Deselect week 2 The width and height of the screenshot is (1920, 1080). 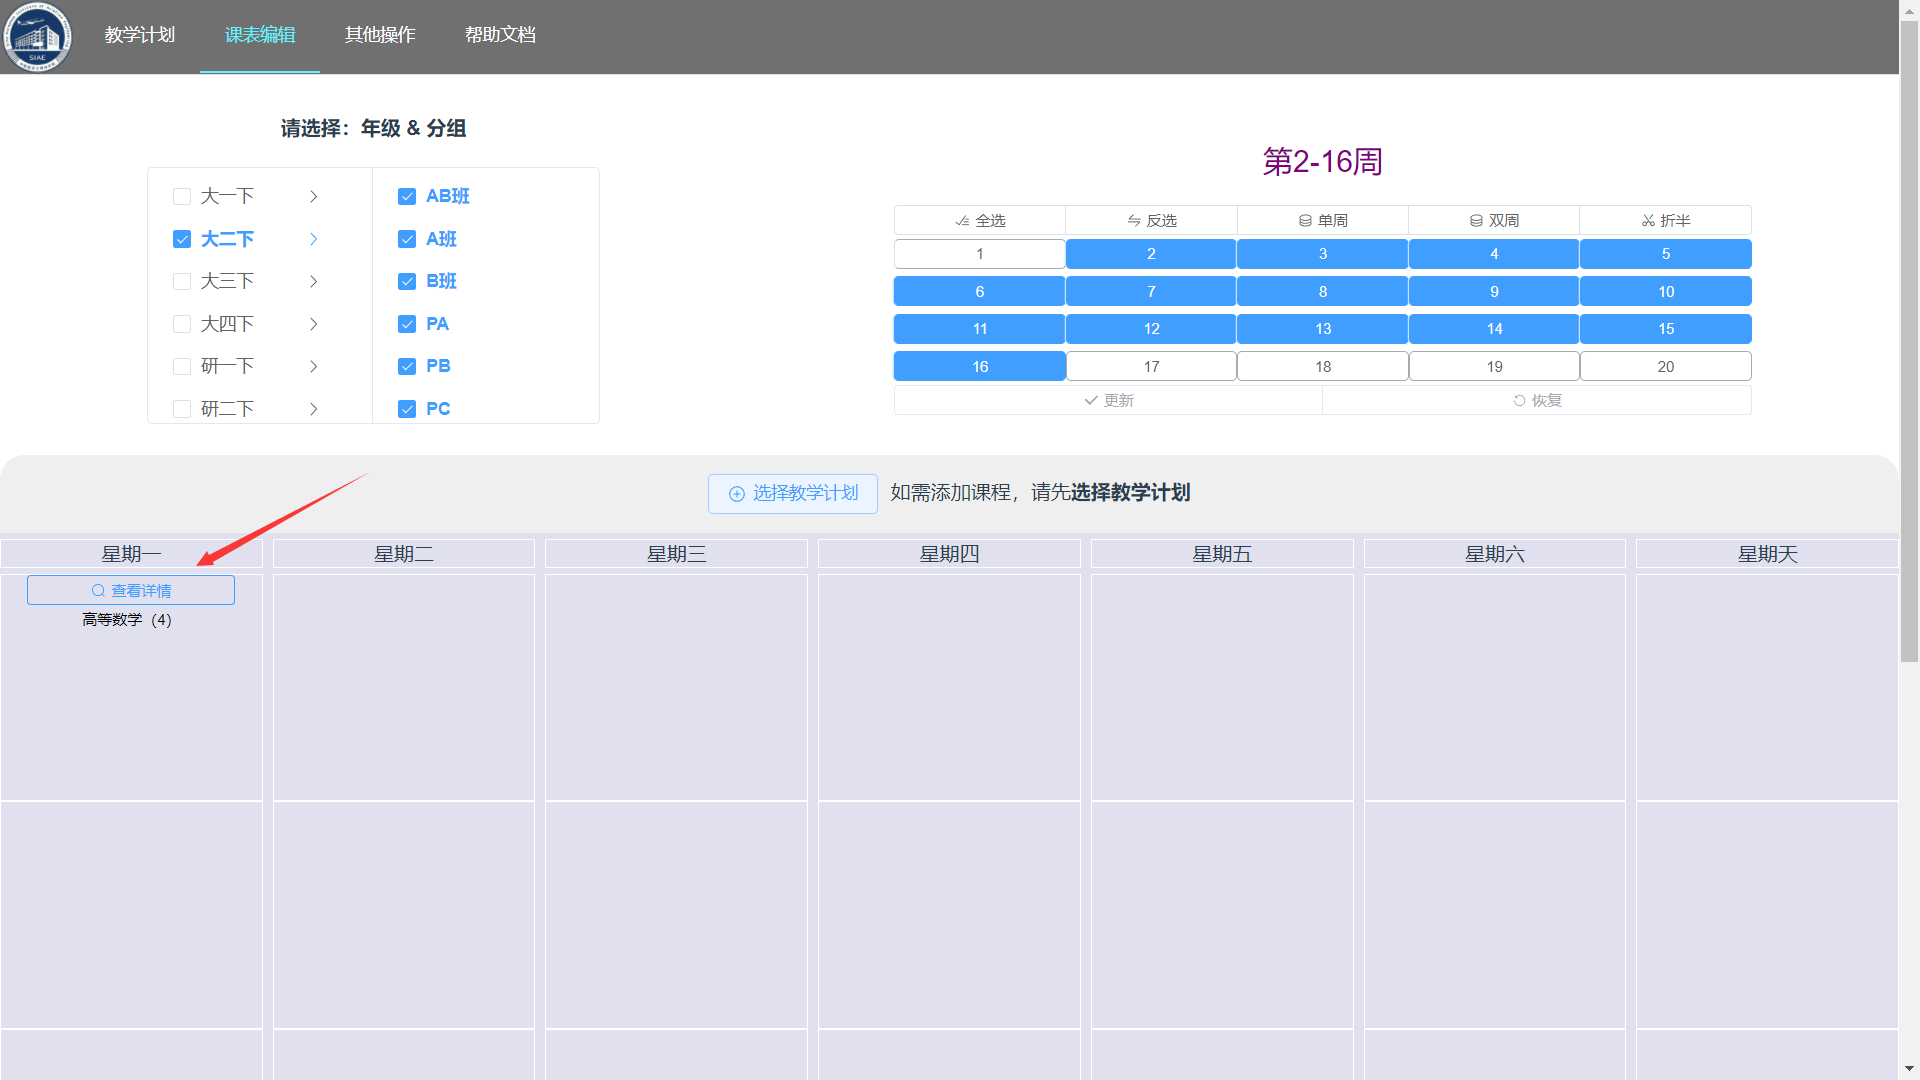(1151, 254)
